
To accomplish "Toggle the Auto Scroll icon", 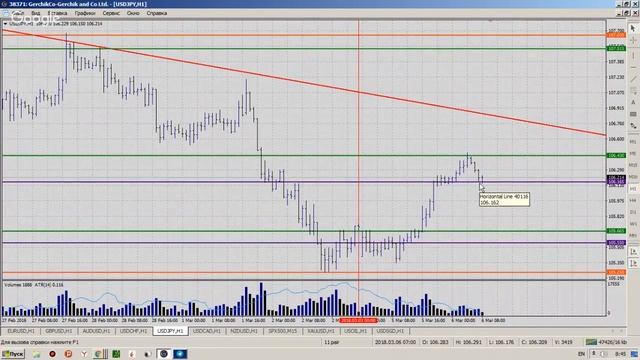I will click(x=633, y=264).
